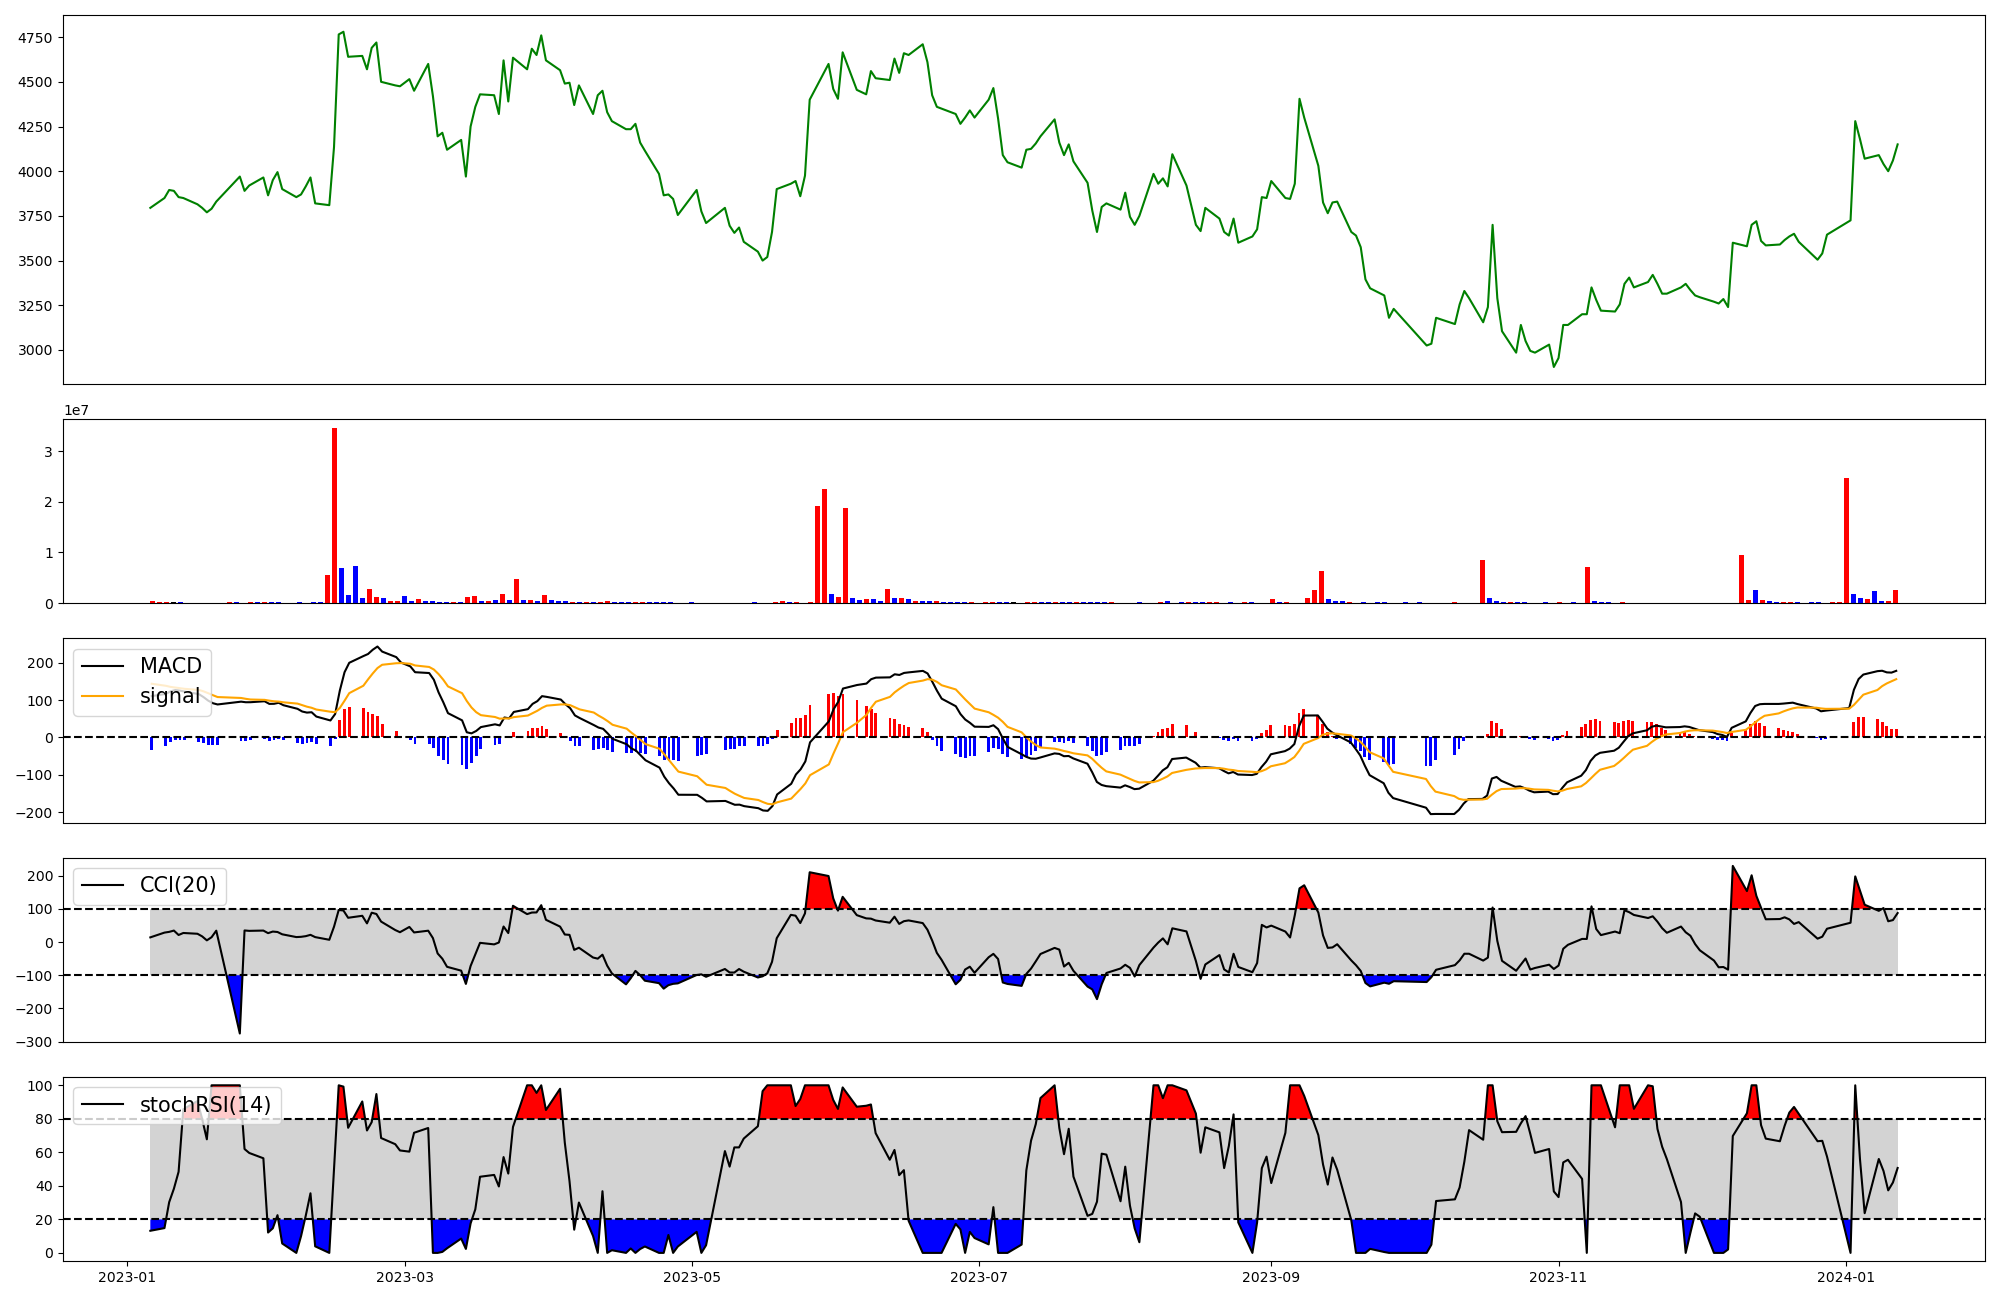Viewport: 2000px width, 1300px height.
Task: Click the 2023-03 x-axis date label
Action: (x=404, y=1277)
